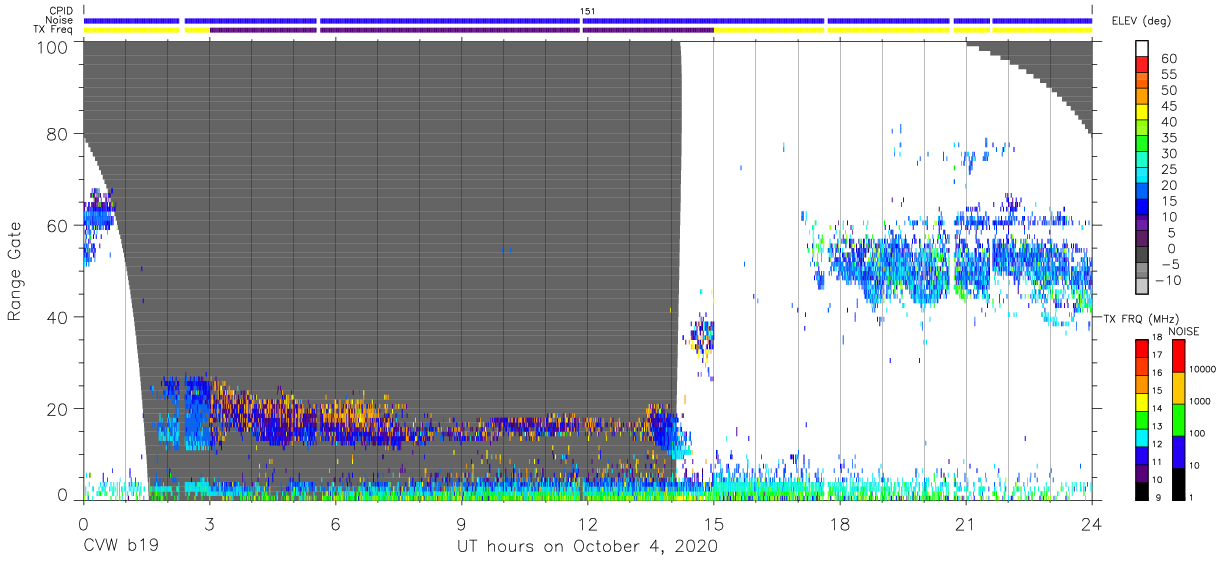The height and width of the screenshot is (567, 1228).
Task: Click the x-axis hour tick '24'
Action: [x=1092, y=522]
